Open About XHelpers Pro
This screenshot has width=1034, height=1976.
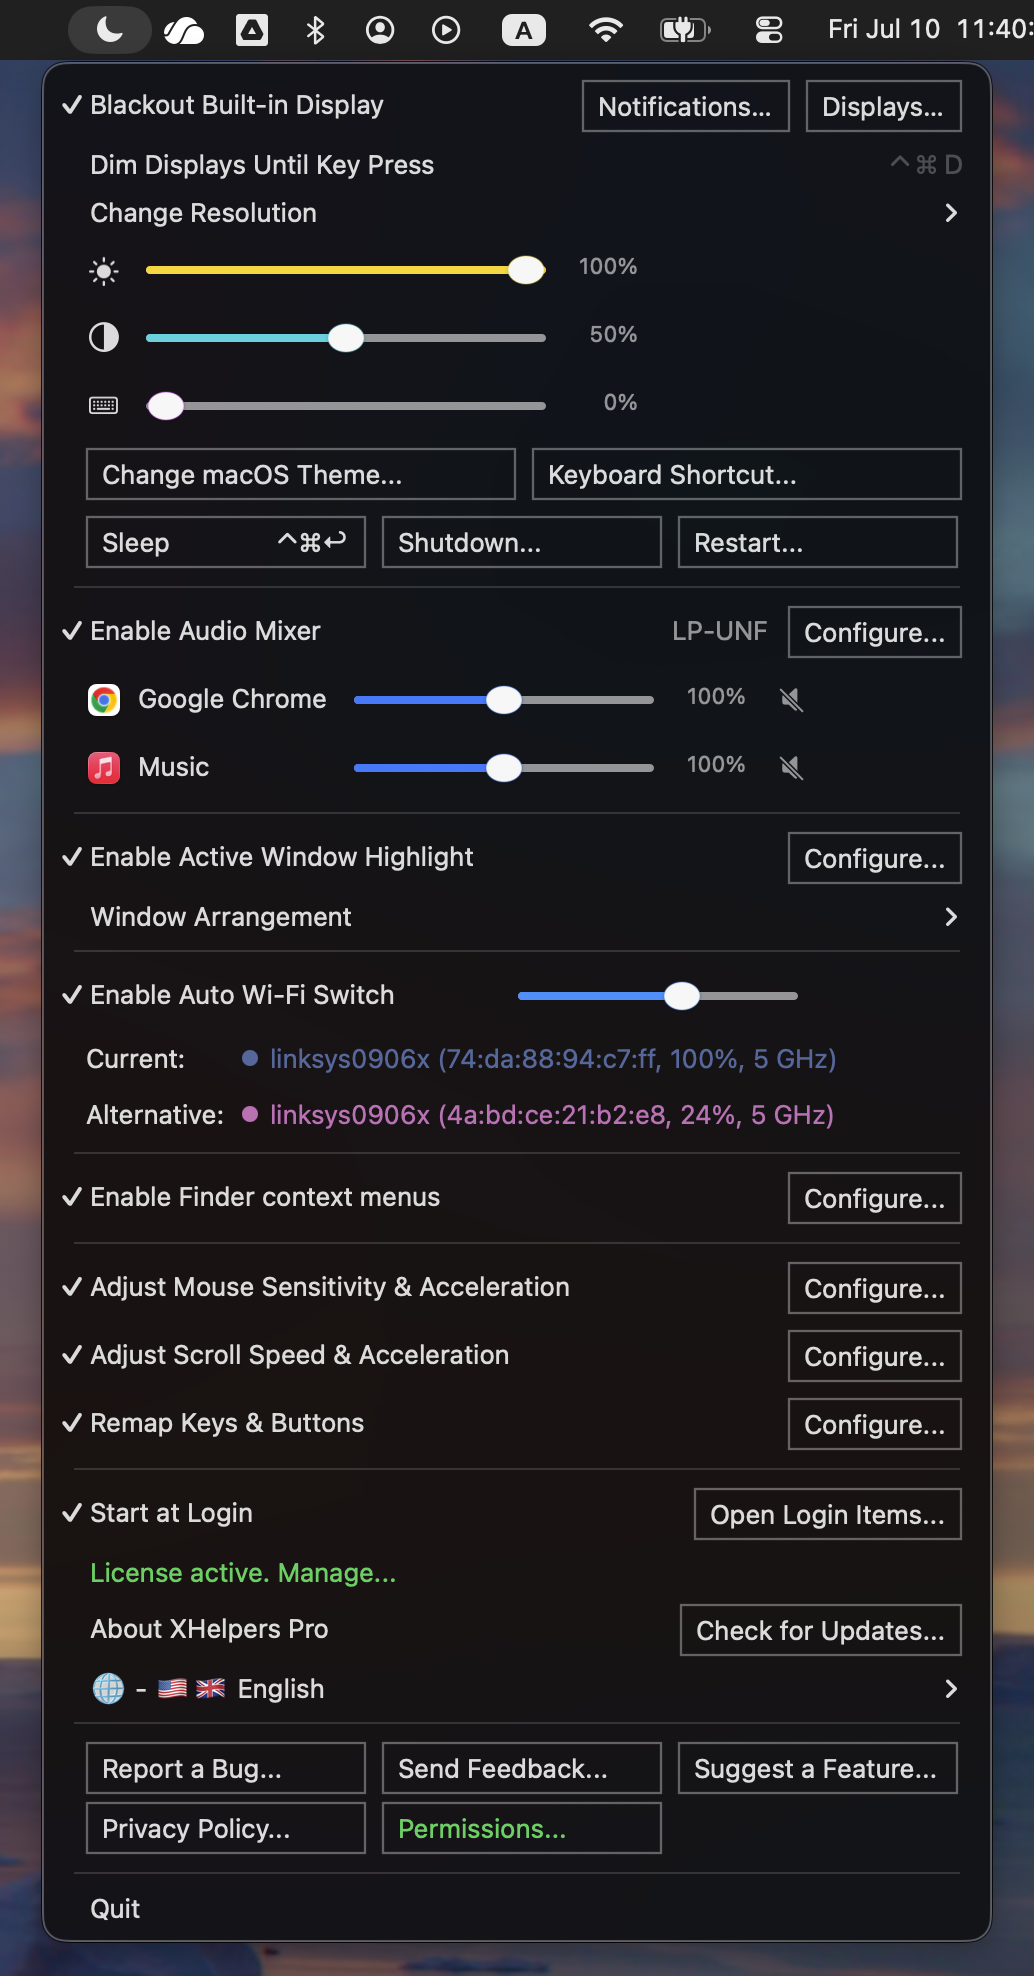click(209, 1629)
